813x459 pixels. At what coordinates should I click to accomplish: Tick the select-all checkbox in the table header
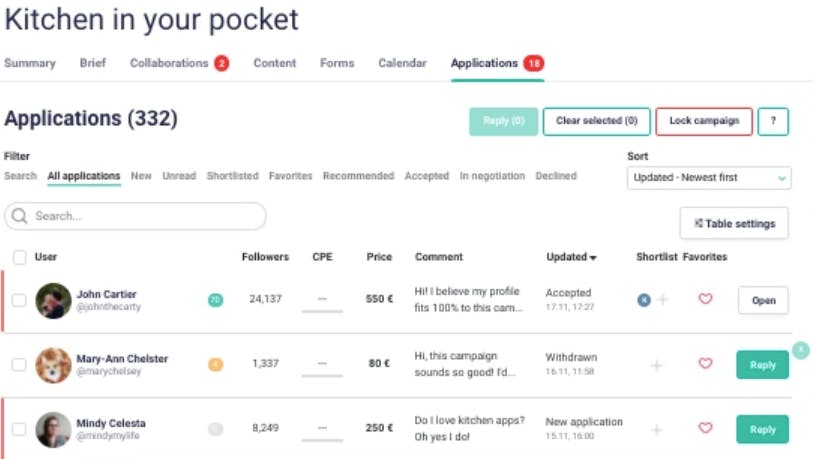pyautogui.click(x=19, y=257)
